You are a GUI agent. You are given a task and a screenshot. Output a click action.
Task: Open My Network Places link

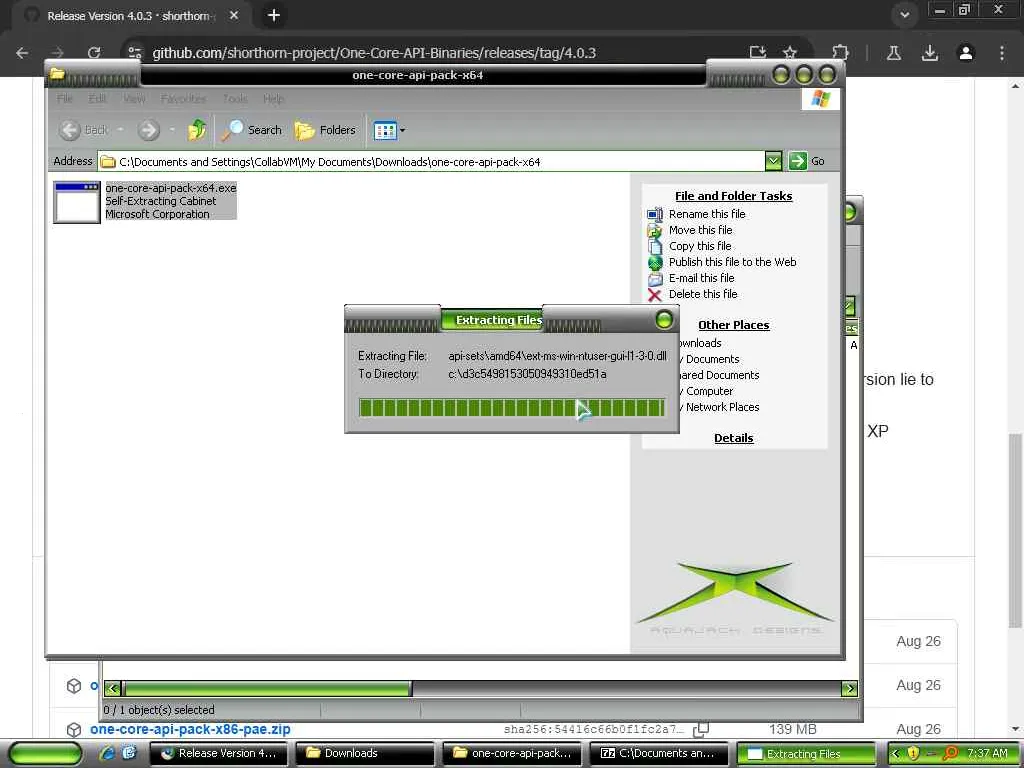pyautogui.click(x=720, y=407)
